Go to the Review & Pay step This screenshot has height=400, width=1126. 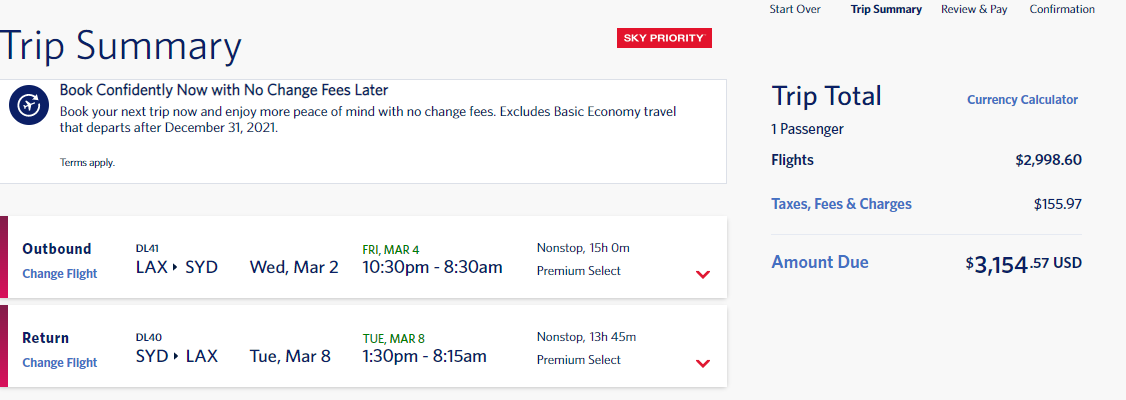(x=974, y=9)
